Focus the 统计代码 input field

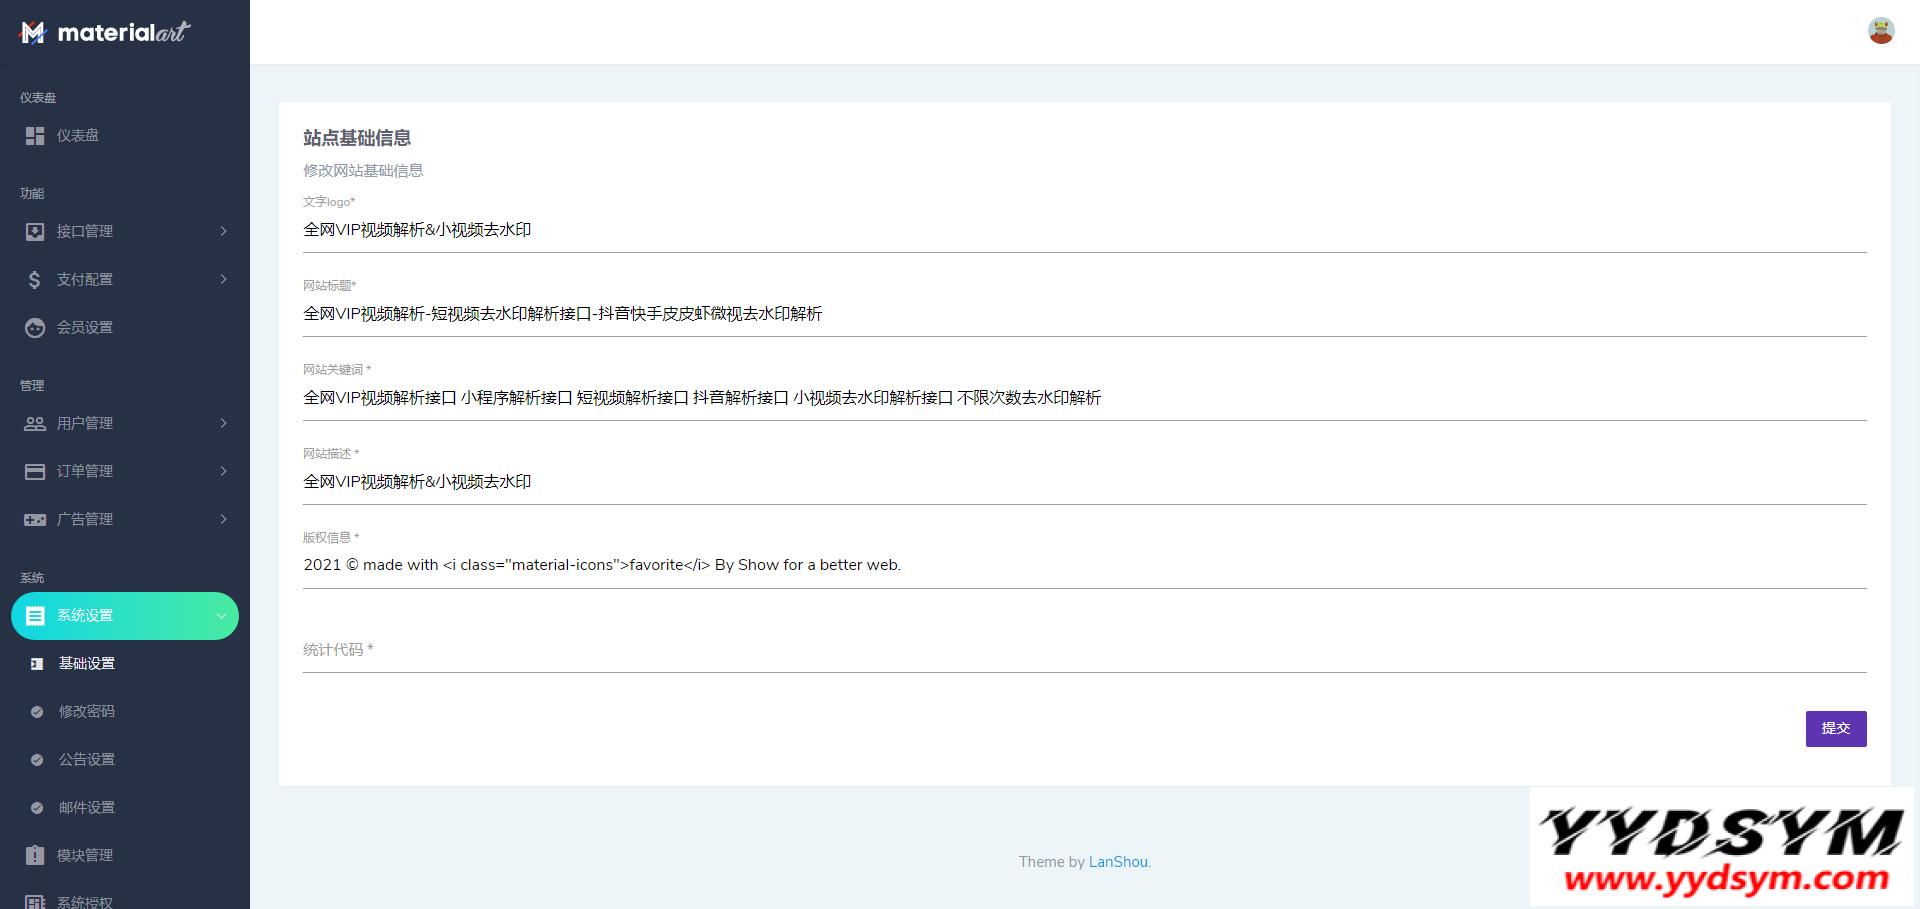tap(1084, 651)
